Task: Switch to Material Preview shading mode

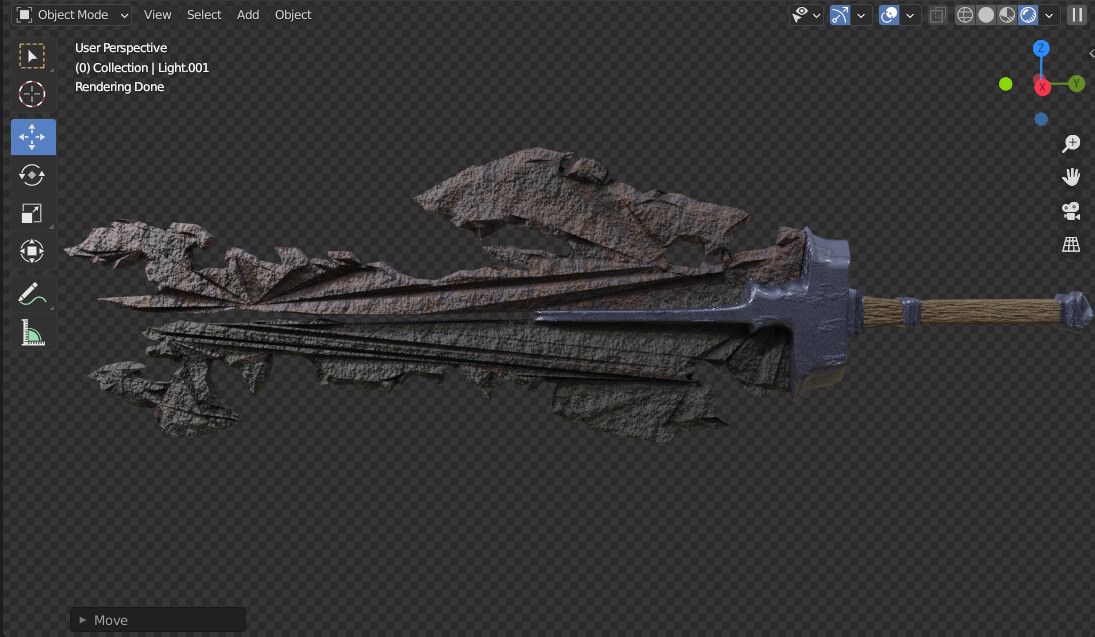Action: [x=1006, y=14]
